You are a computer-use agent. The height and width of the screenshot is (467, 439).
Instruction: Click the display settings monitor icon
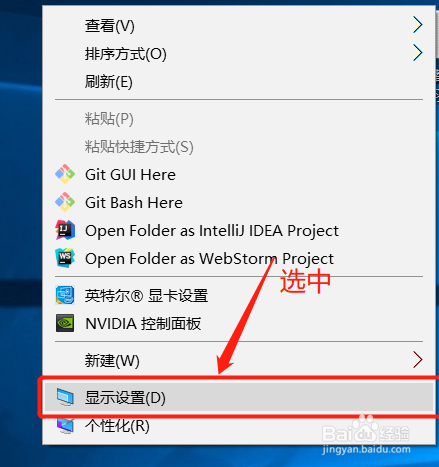(65, 397)
